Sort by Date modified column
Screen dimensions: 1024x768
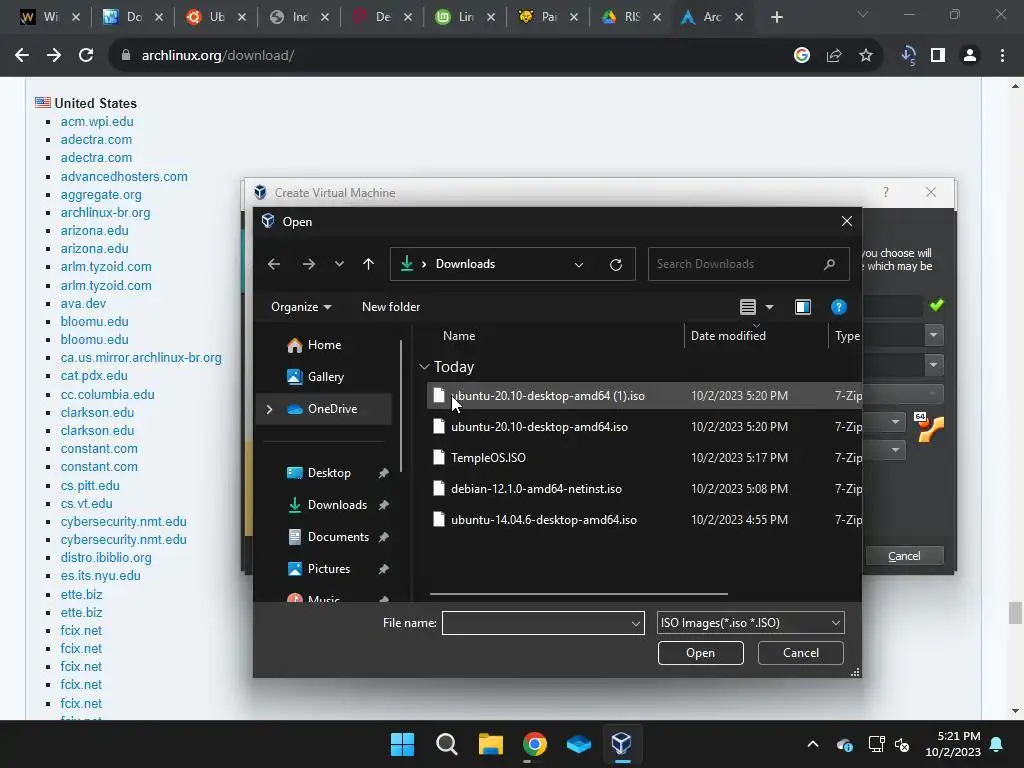click(728, 336)
